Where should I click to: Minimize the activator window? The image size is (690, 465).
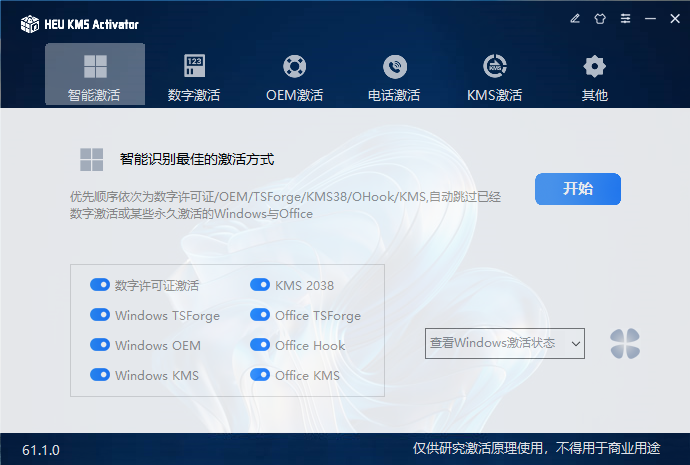pyautogui.click(x=650, y=18)
